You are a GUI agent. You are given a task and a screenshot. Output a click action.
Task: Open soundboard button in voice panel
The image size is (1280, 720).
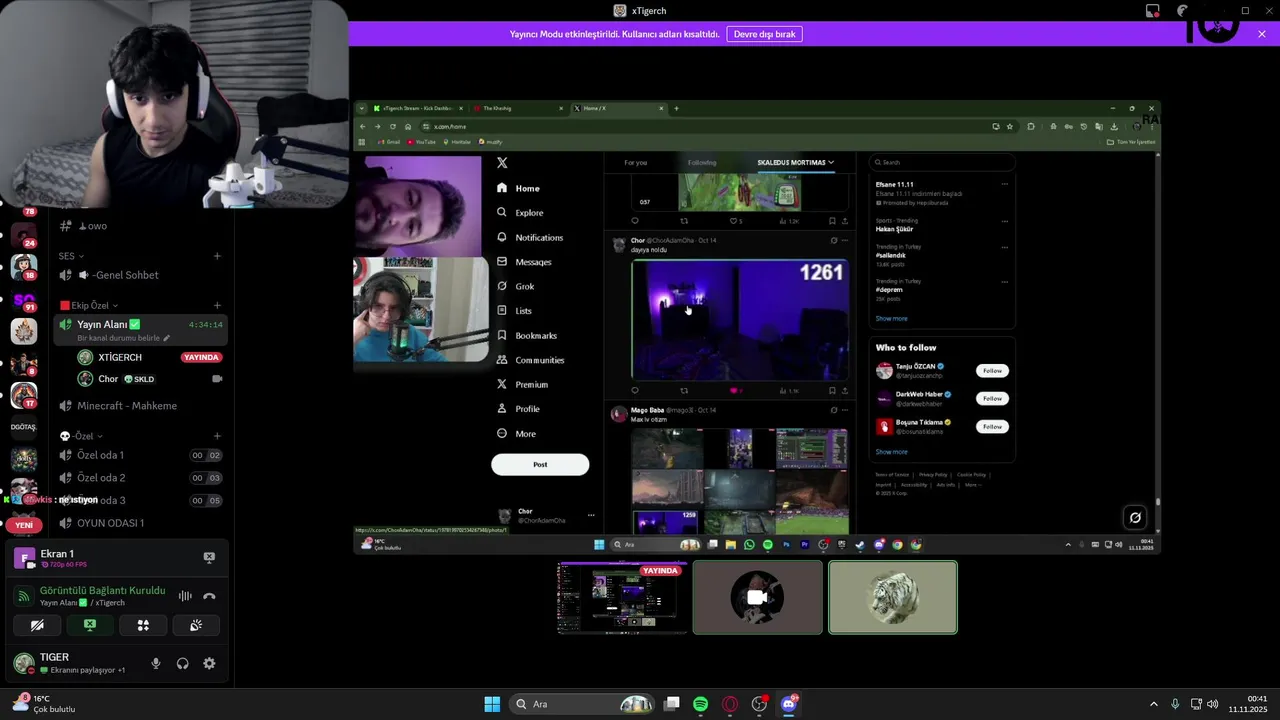tap(196, 625)
